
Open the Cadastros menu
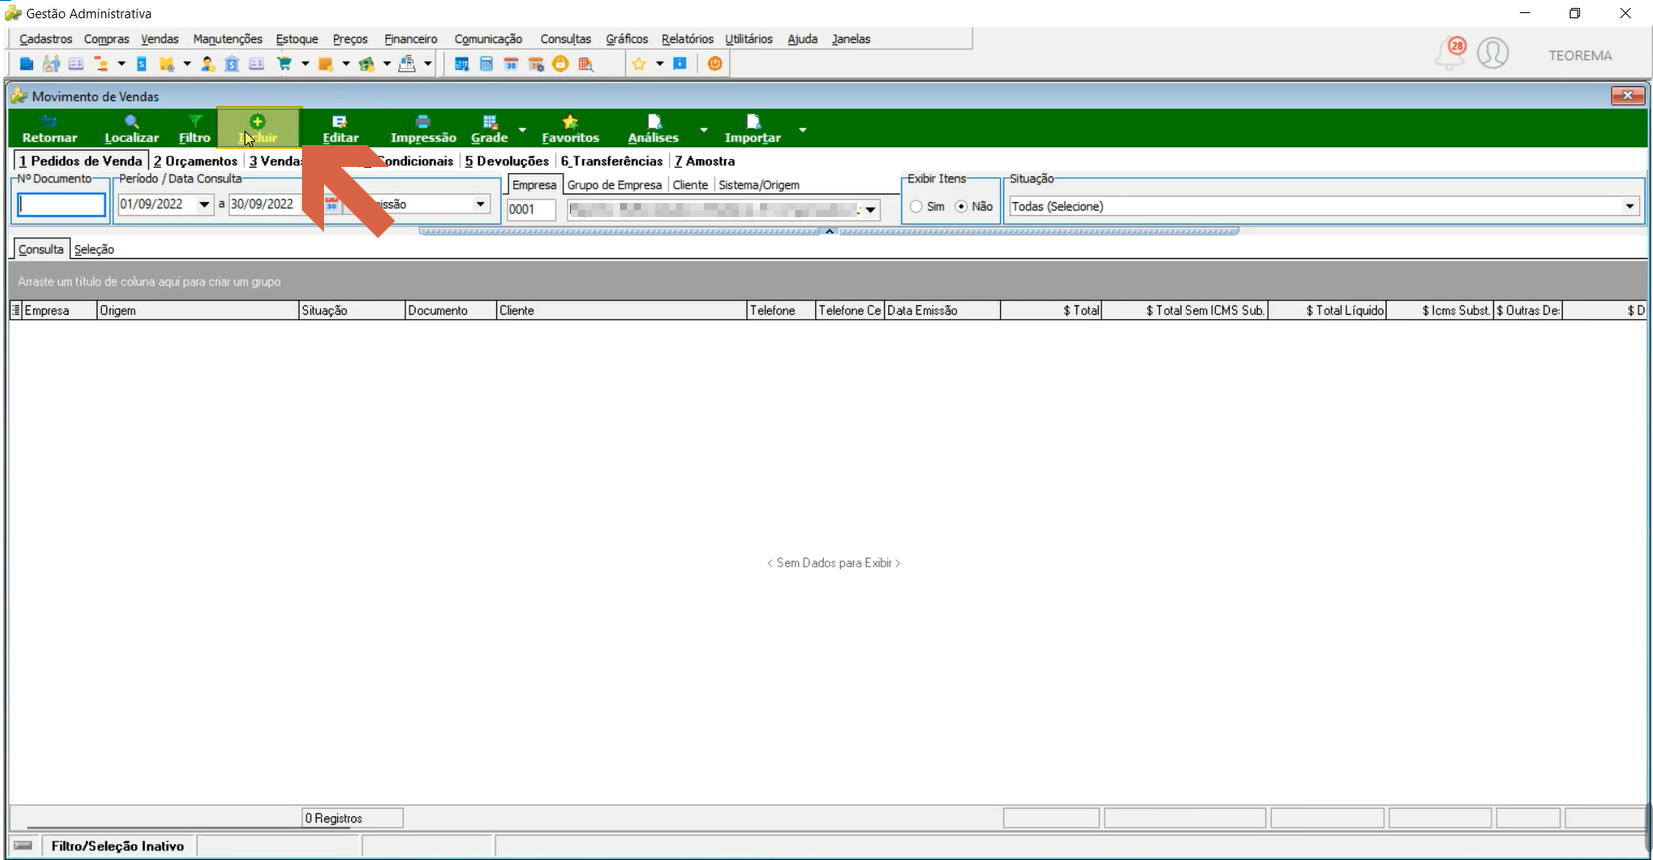coord(46,39)
